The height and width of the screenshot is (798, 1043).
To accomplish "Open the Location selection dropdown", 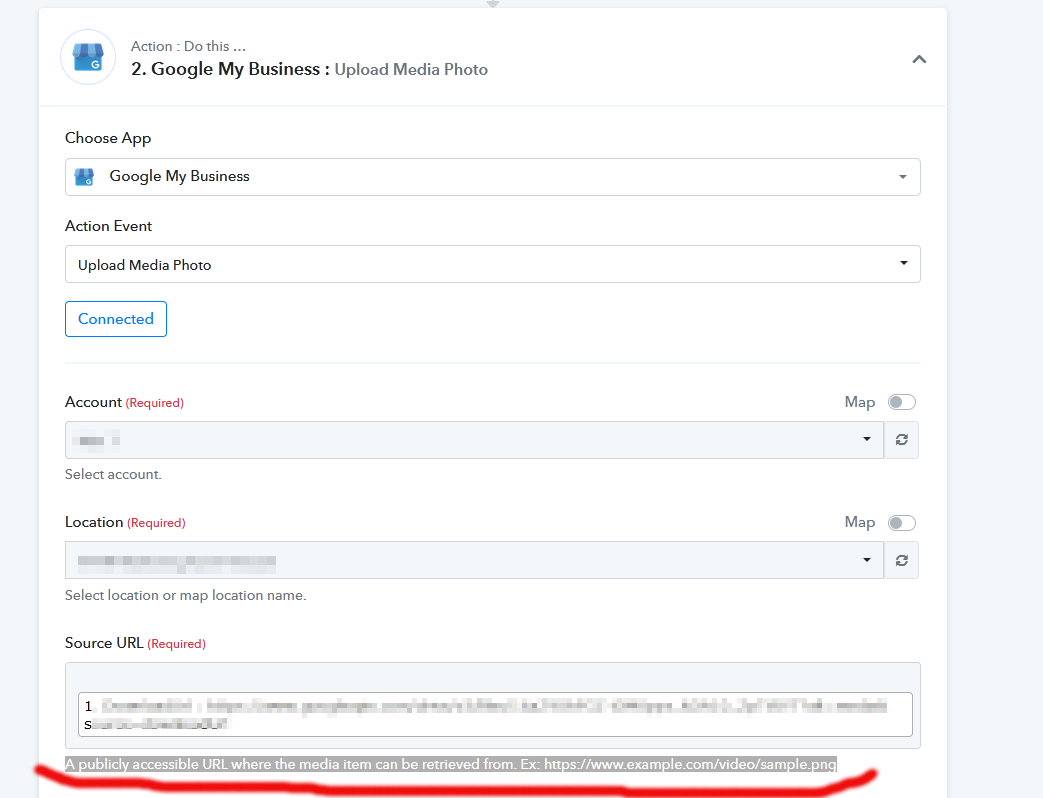I will pyautogui.click(x=474, y=560).
